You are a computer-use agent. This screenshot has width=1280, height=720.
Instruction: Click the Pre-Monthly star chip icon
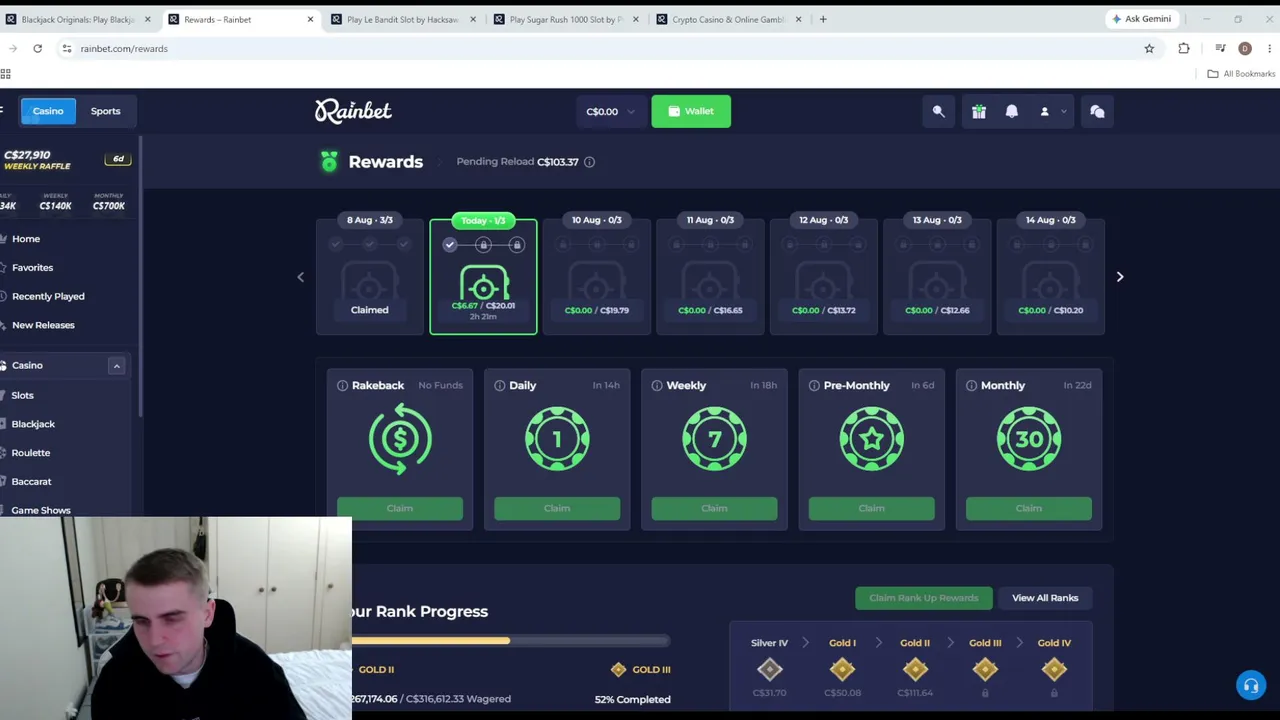[x=871, y=438]
